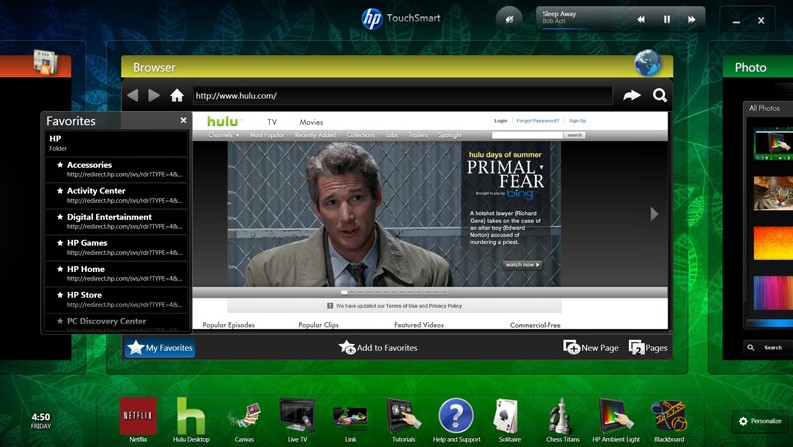The width and height of the screenshot is (793, 447).
Task: Open the Canvas app
Action: 244,421
